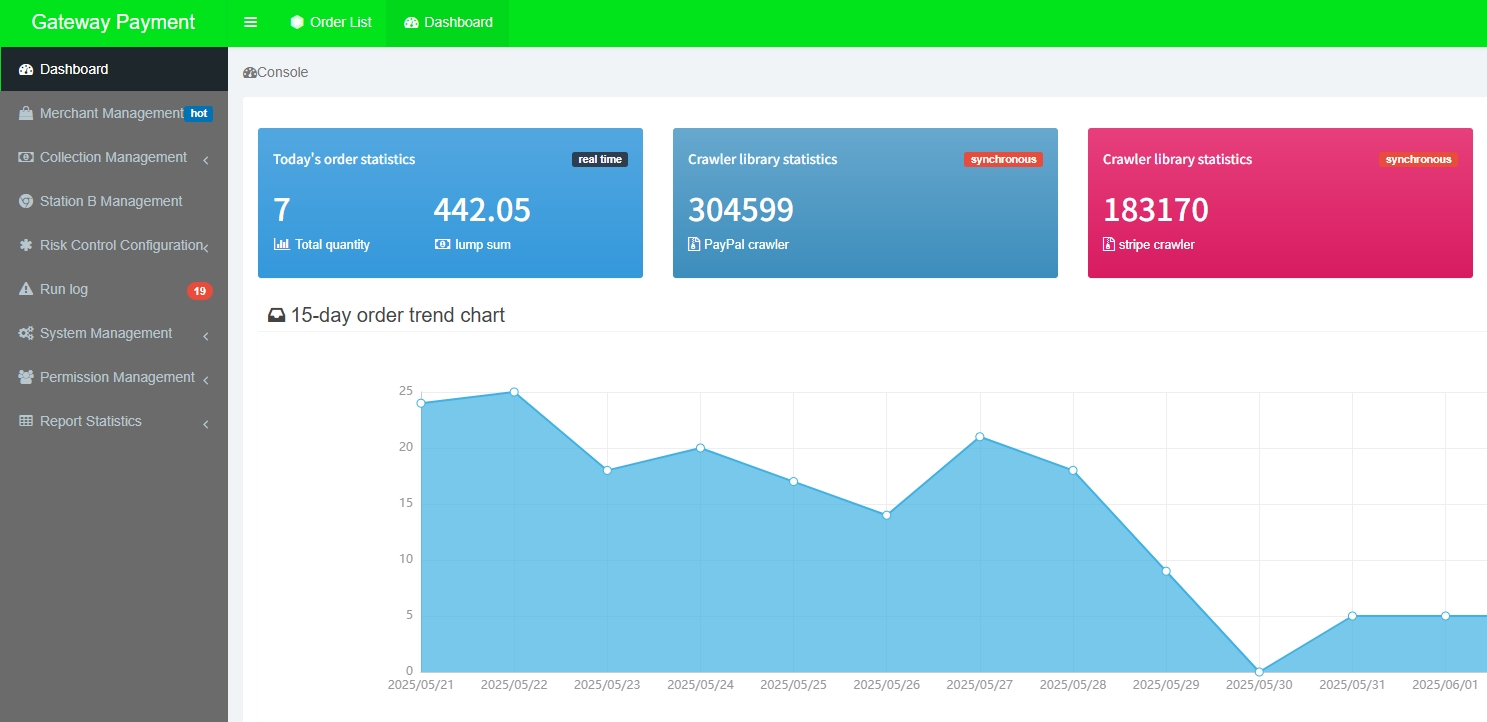Click the Merchant Management bag icon
Viewport: 1487px width, 722px height.
[x=26, y=113]
